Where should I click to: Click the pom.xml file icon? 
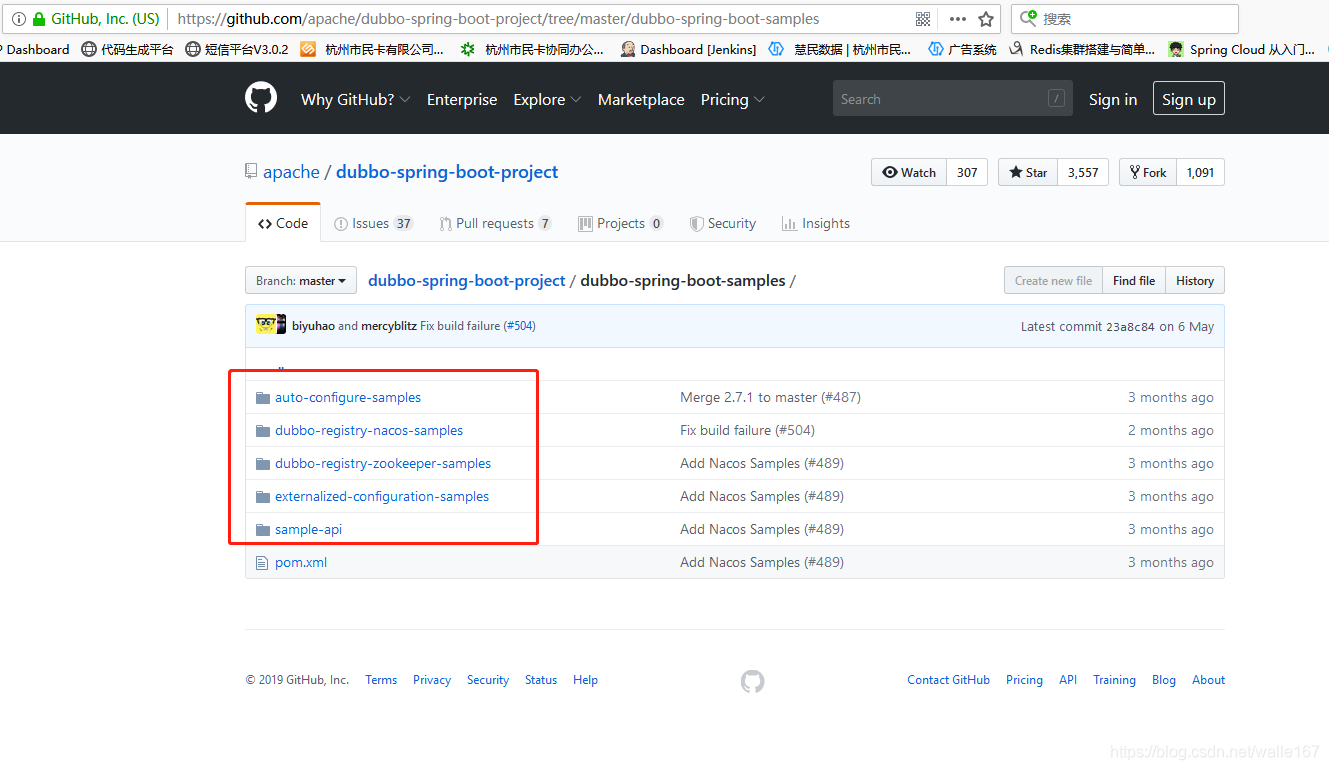pos(262,562)
